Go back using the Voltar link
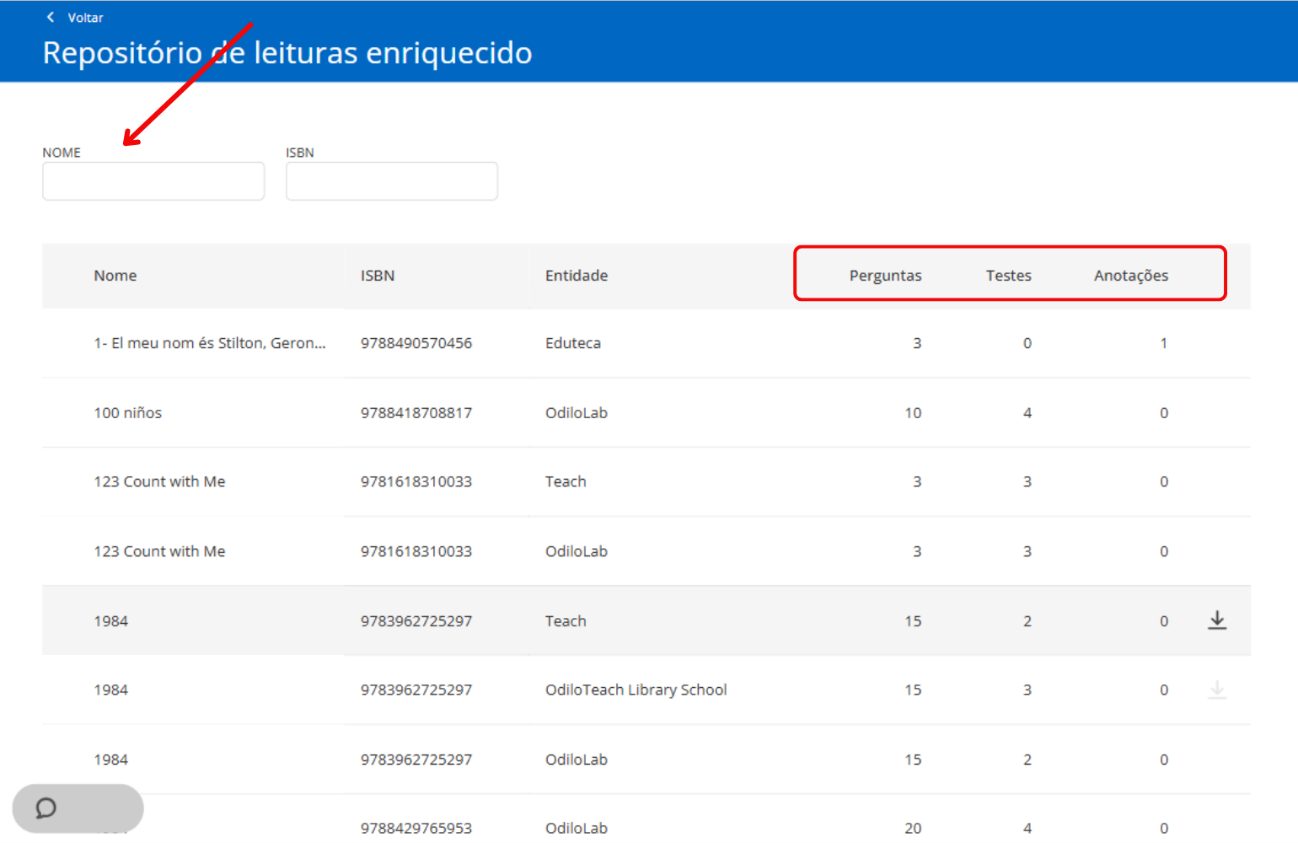1298x843 pixels. [x=85, y=17]
